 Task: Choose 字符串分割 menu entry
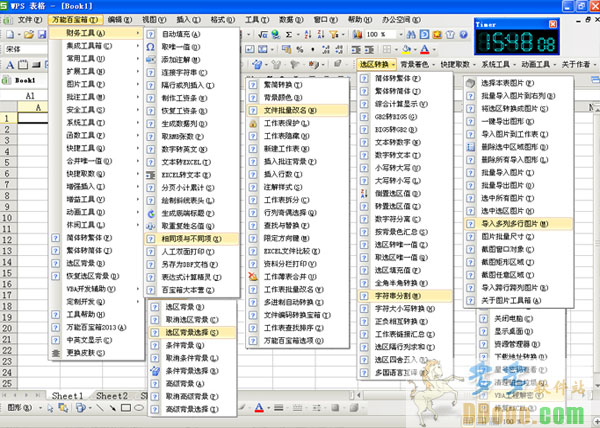[405, 296]
